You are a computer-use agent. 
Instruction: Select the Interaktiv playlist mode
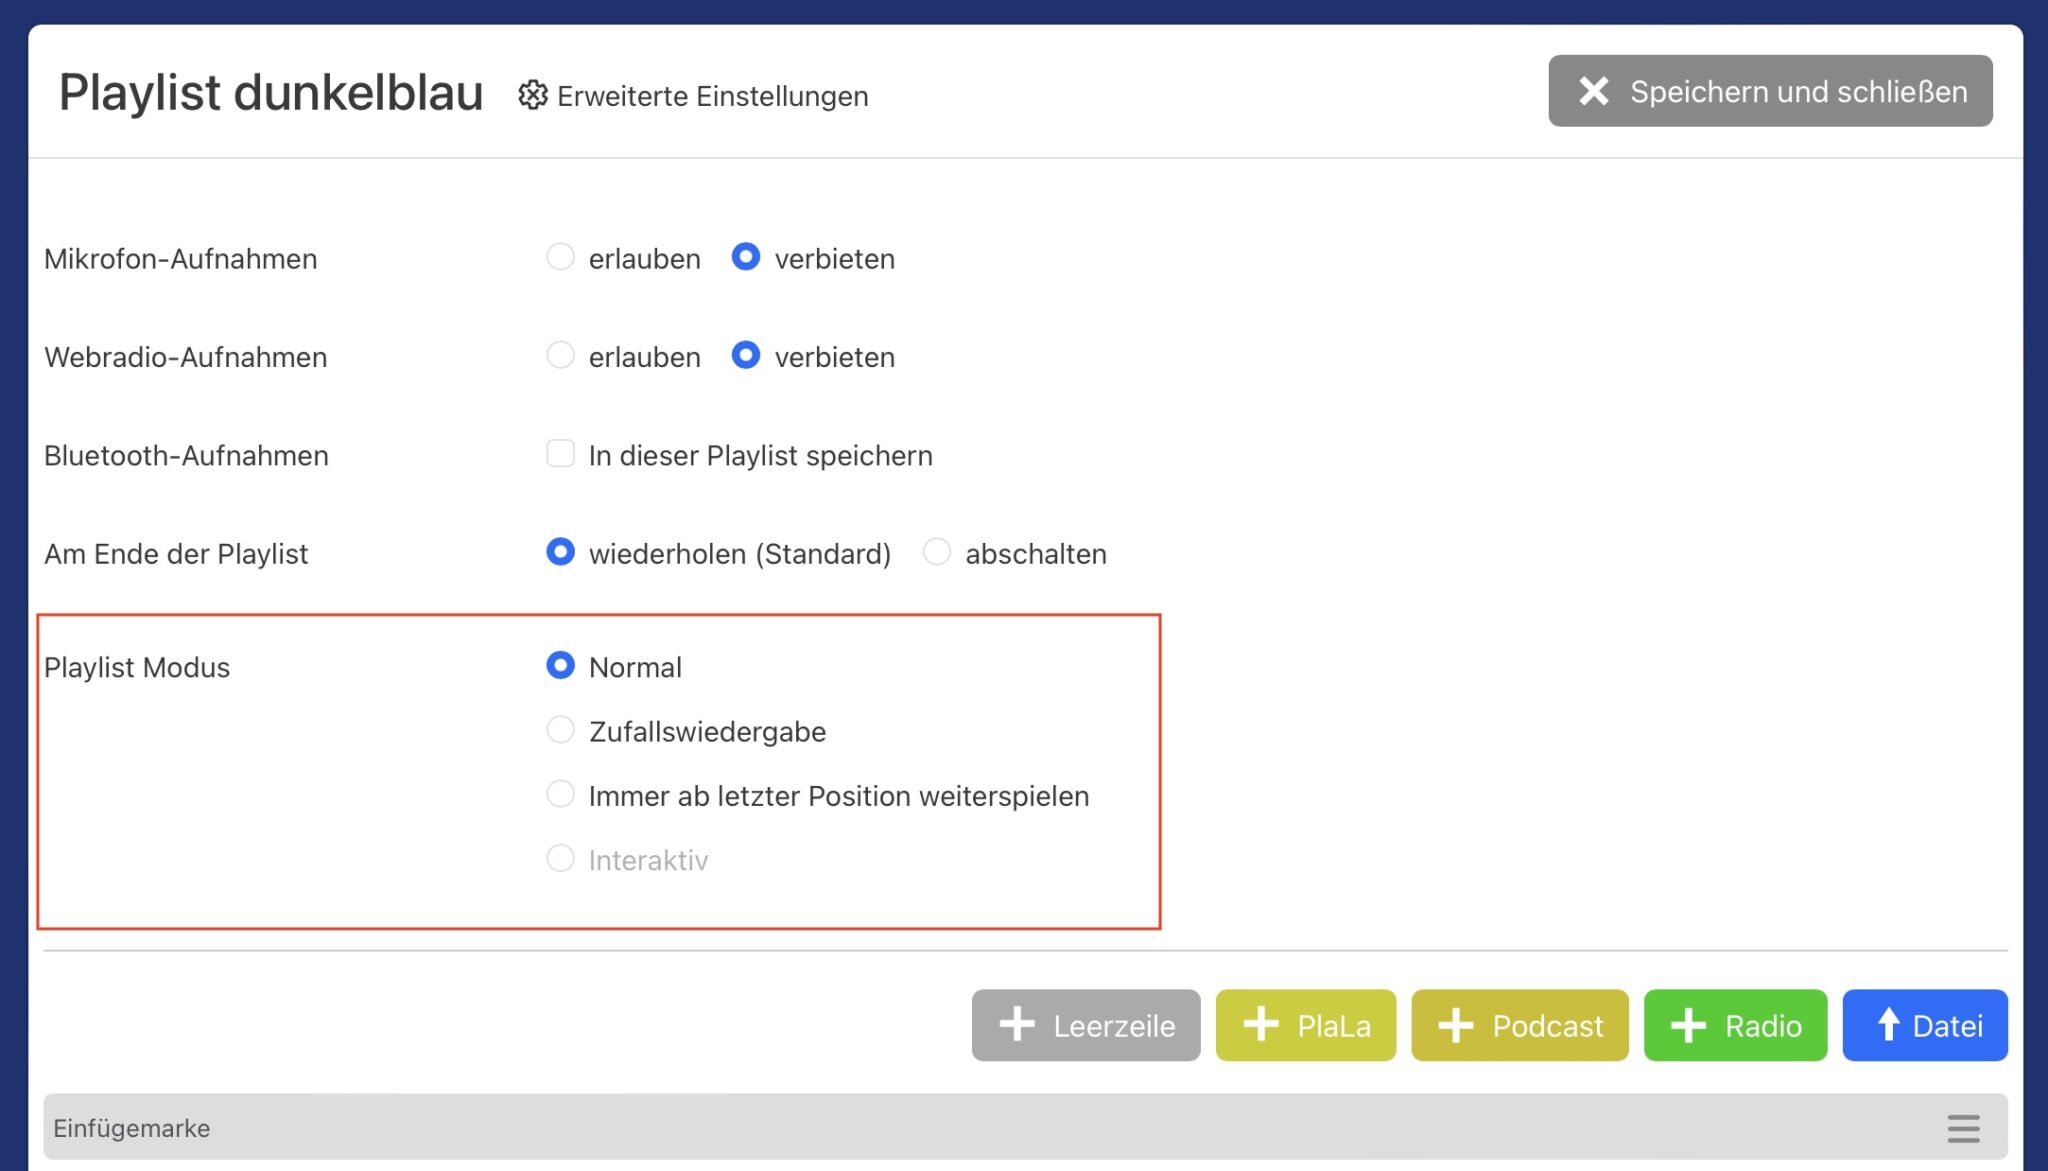561,859
